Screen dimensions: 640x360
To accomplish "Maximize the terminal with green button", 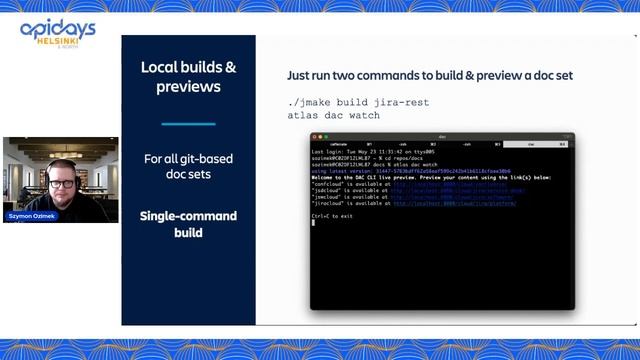I will (x=326, y=137).
